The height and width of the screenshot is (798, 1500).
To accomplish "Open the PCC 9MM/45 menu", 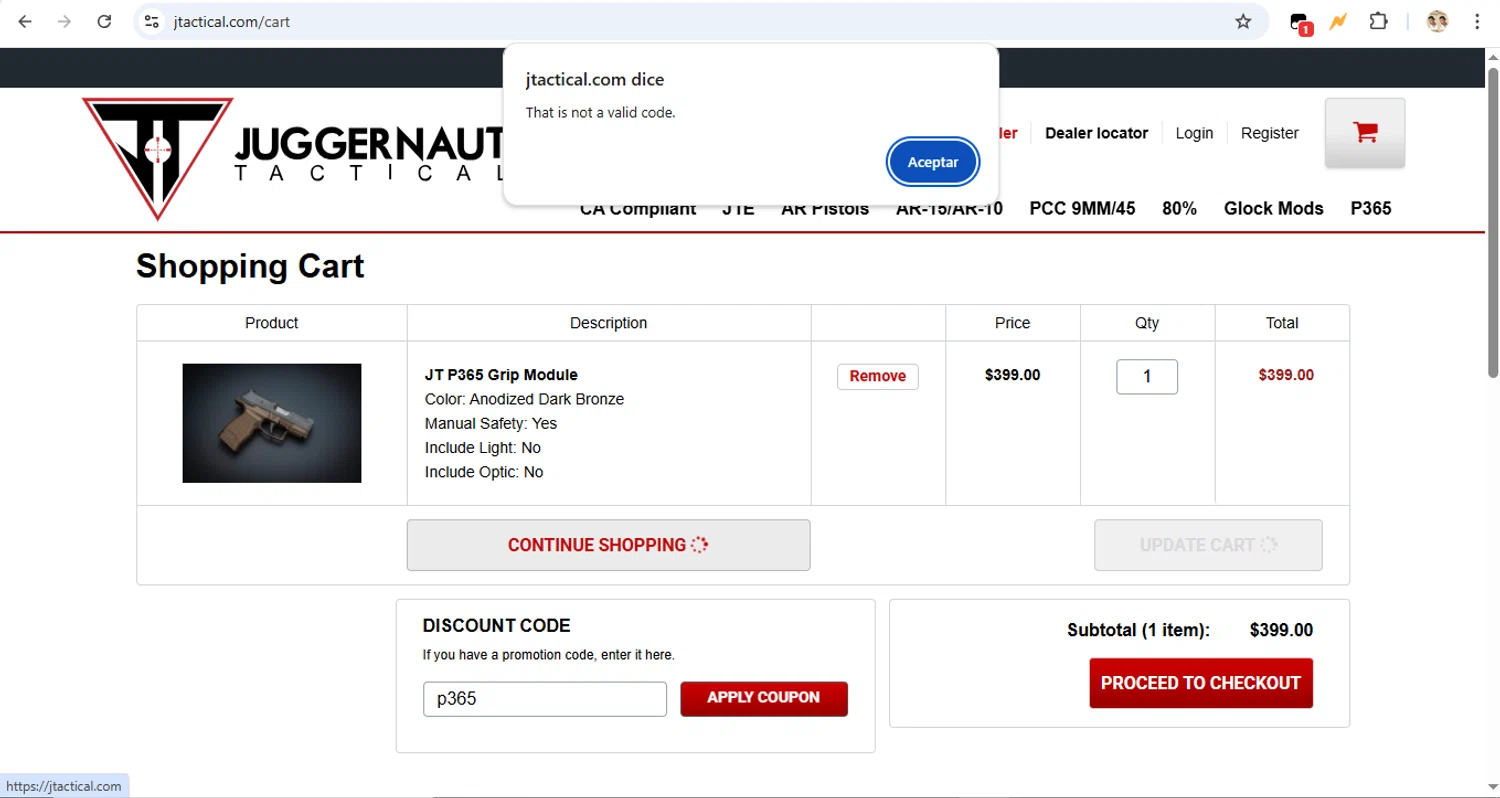I will pyautogui.click(x=1082, y=209).
